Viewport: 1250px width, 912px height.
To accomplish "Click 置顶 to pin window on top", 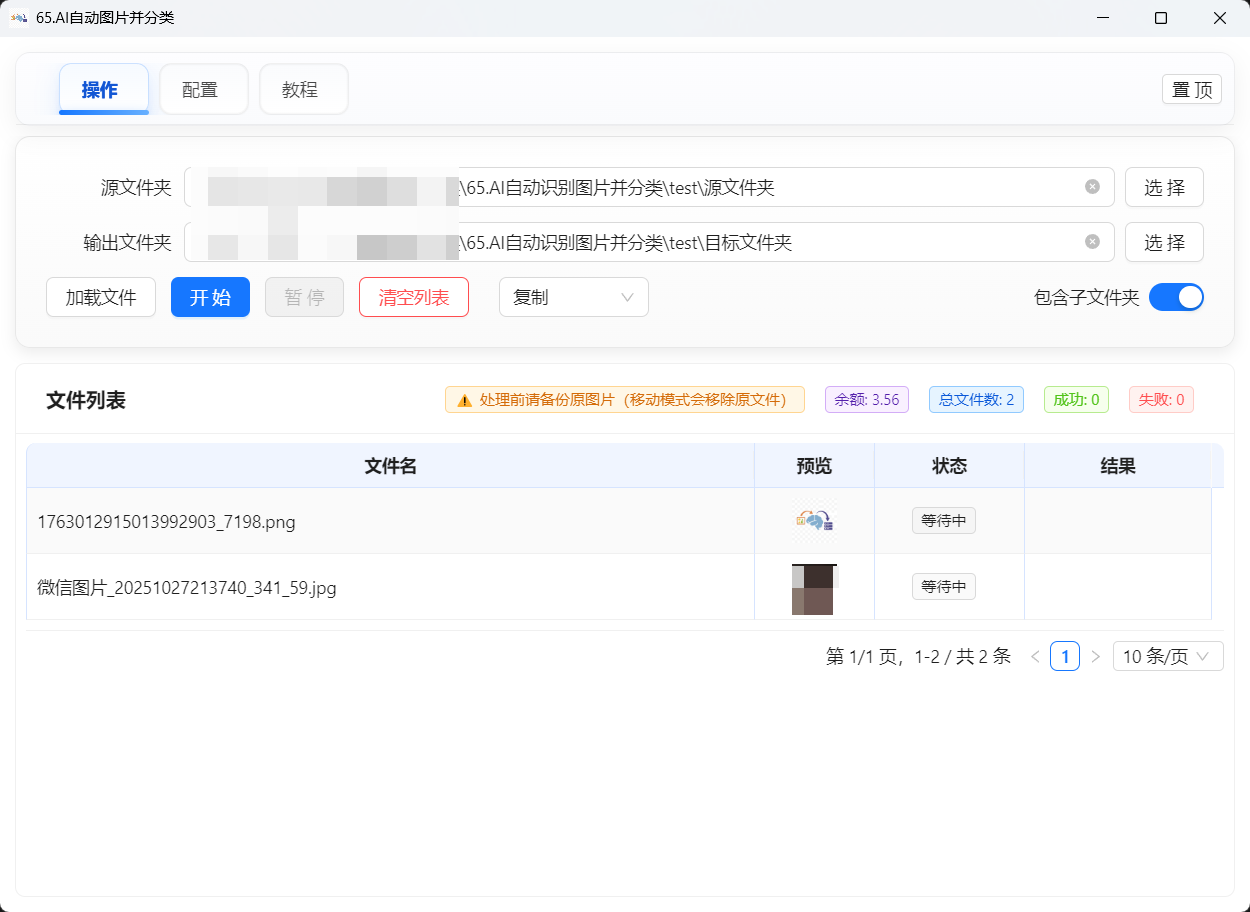I will pyautogui.click(x=1191, y=90).
